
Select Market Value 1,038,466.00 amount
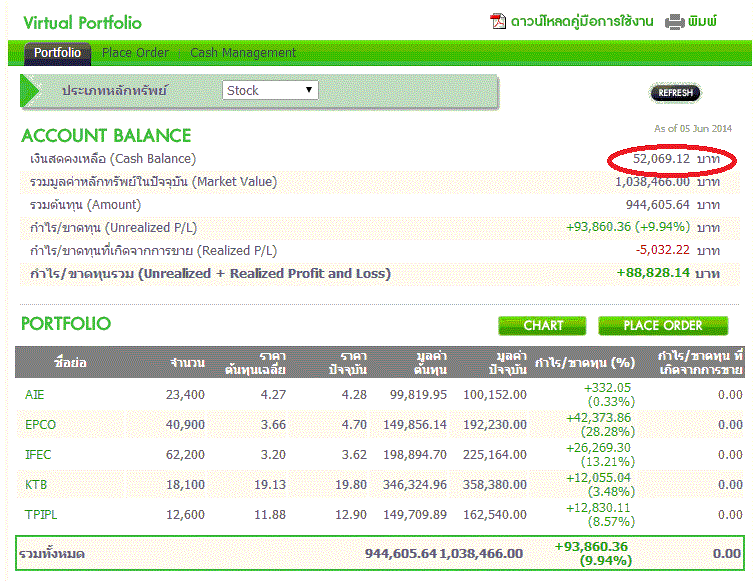click(x=652, y=182)
